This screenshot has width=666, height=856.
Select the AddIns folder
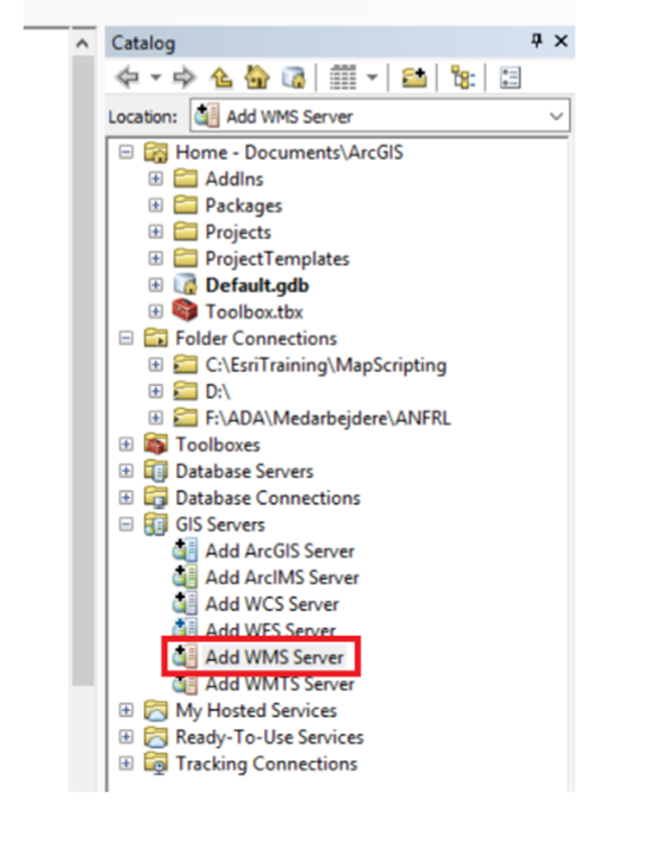pyautogui.click(x=234, y=179)
